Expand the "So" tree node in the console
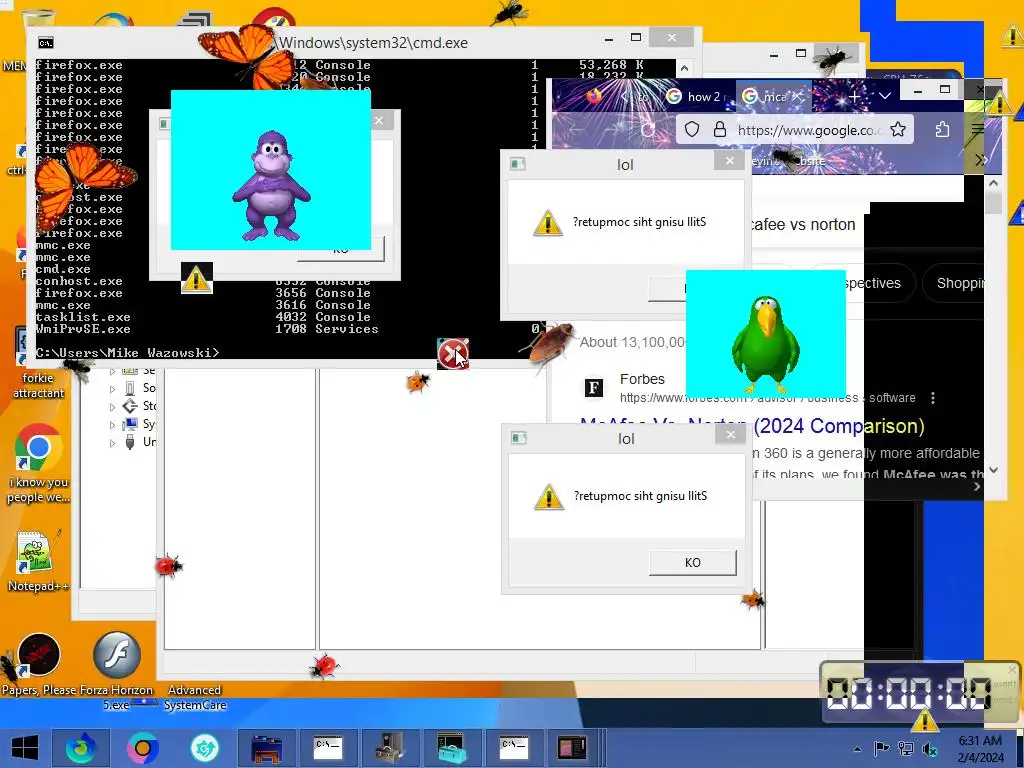 click(112, 389)
